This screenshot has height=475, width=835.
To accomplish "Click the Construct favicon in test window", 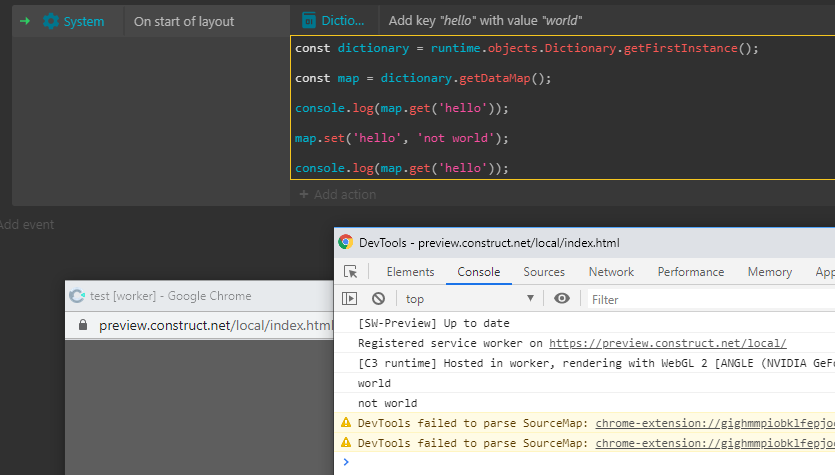I will point(77,296).
